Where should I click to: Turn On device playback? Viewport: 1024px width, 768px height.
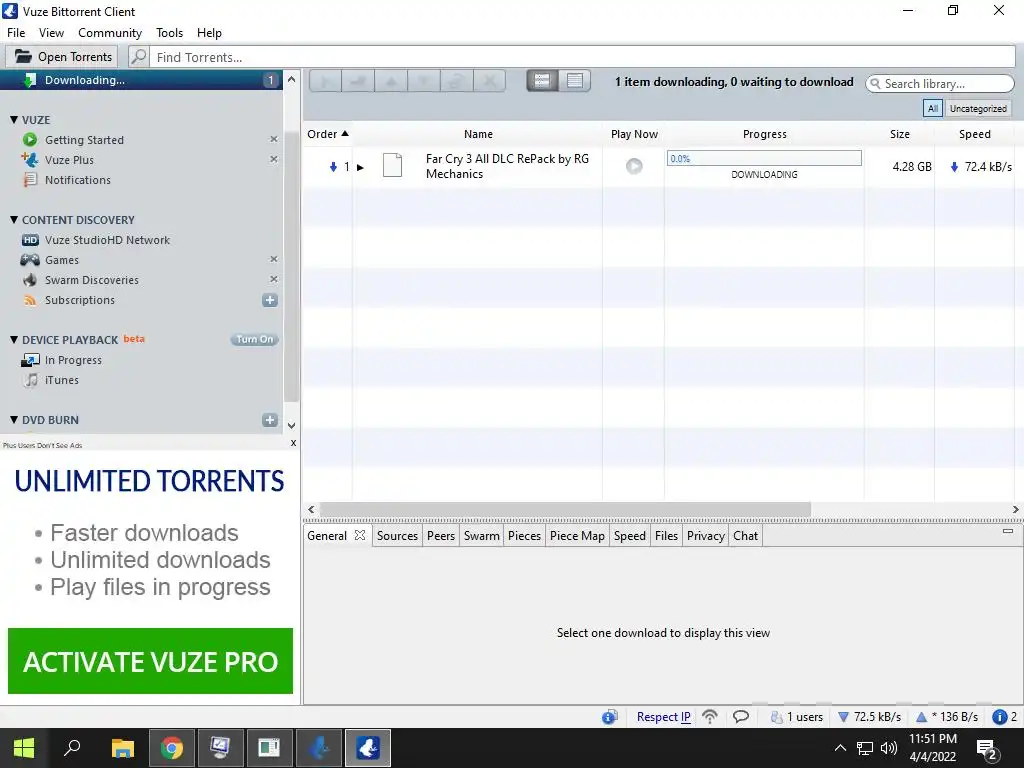tap(255, 339)
